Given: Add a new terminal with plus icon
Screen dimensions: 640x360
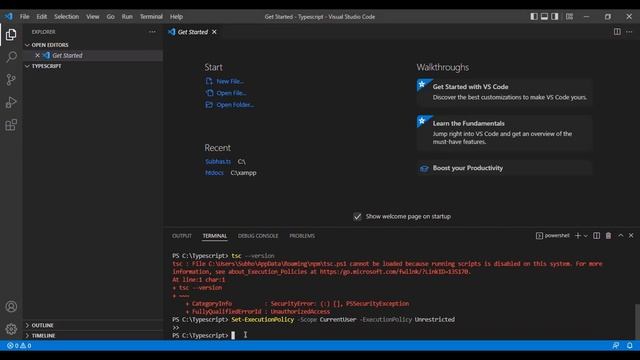Looking at the screenshot, I should 577,236.
